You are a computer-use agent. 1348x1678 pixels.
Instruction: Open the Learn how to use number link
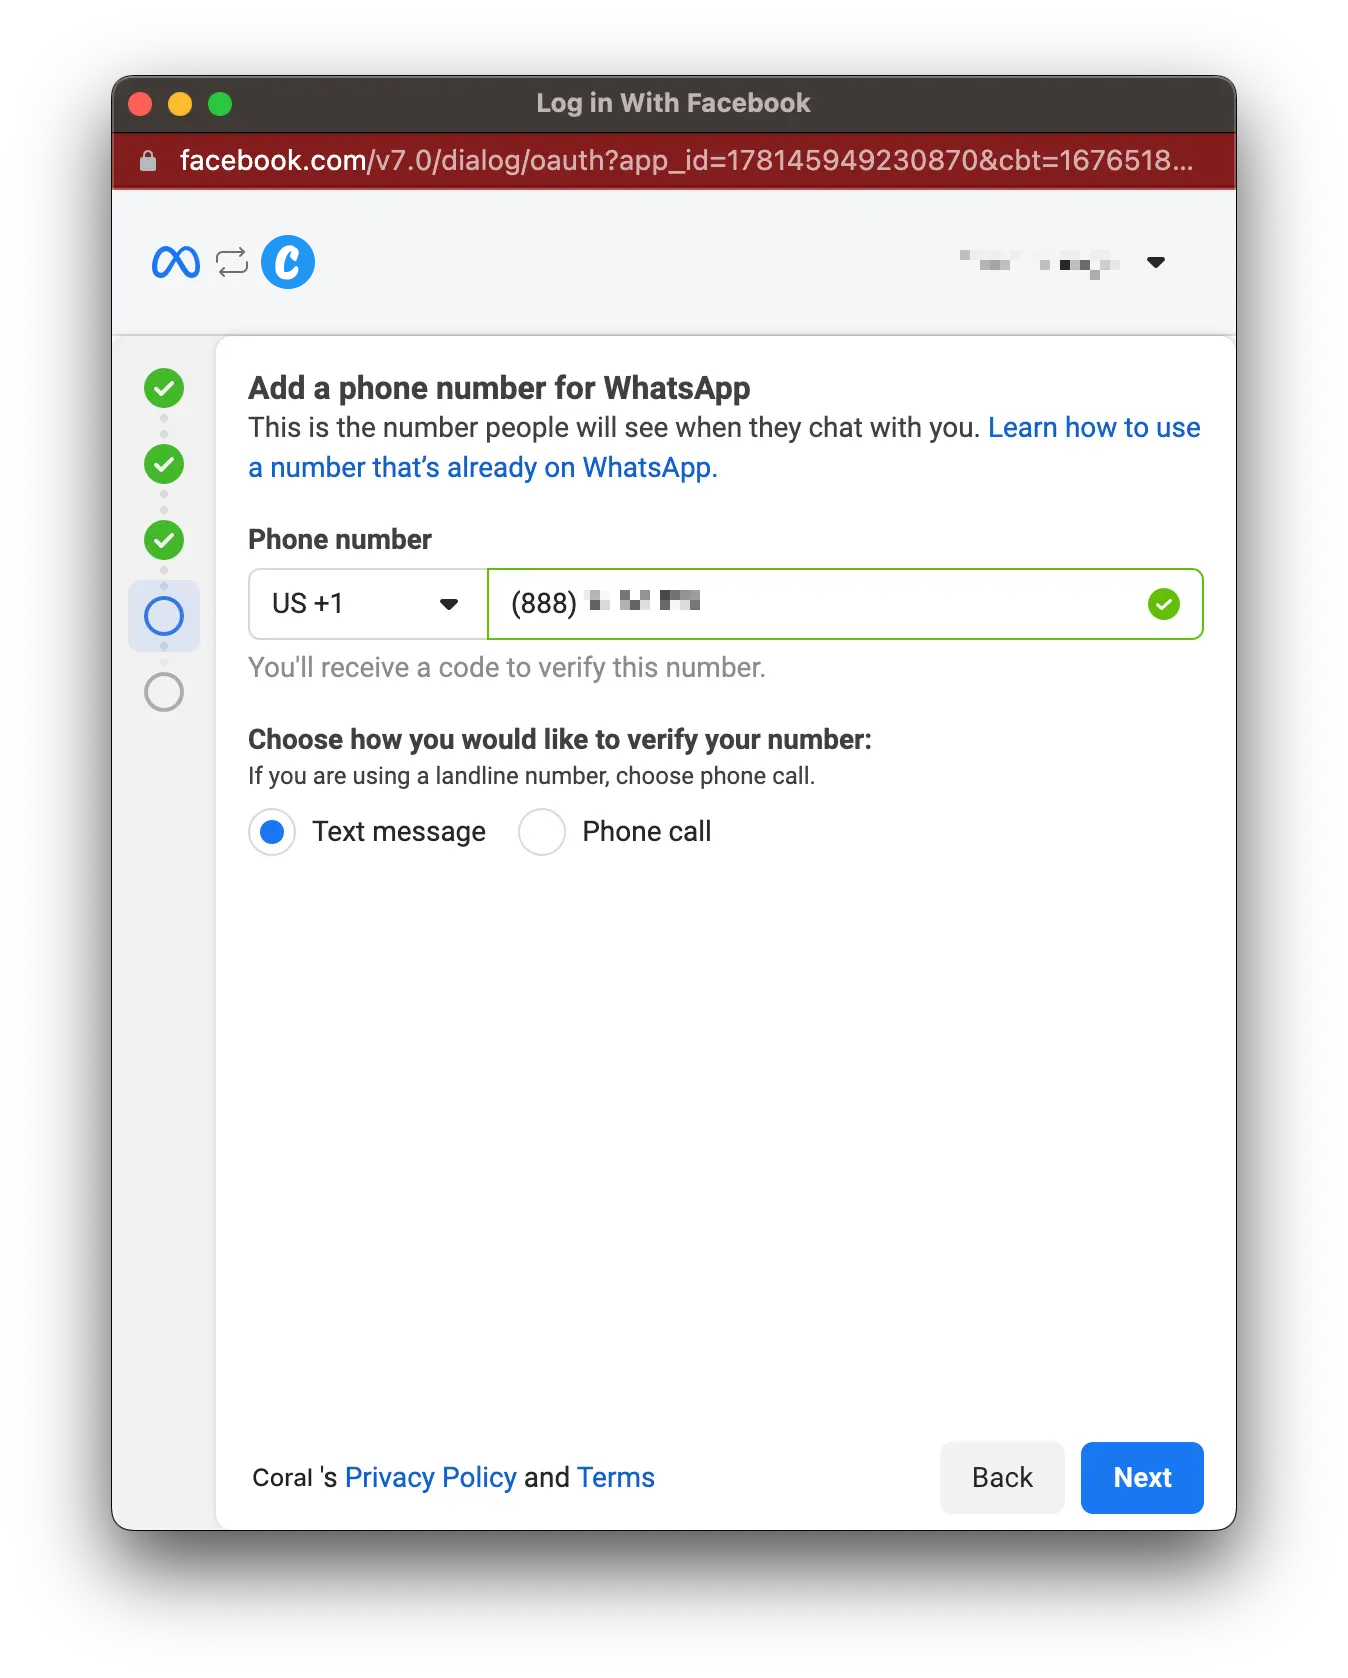click(724, 448)
